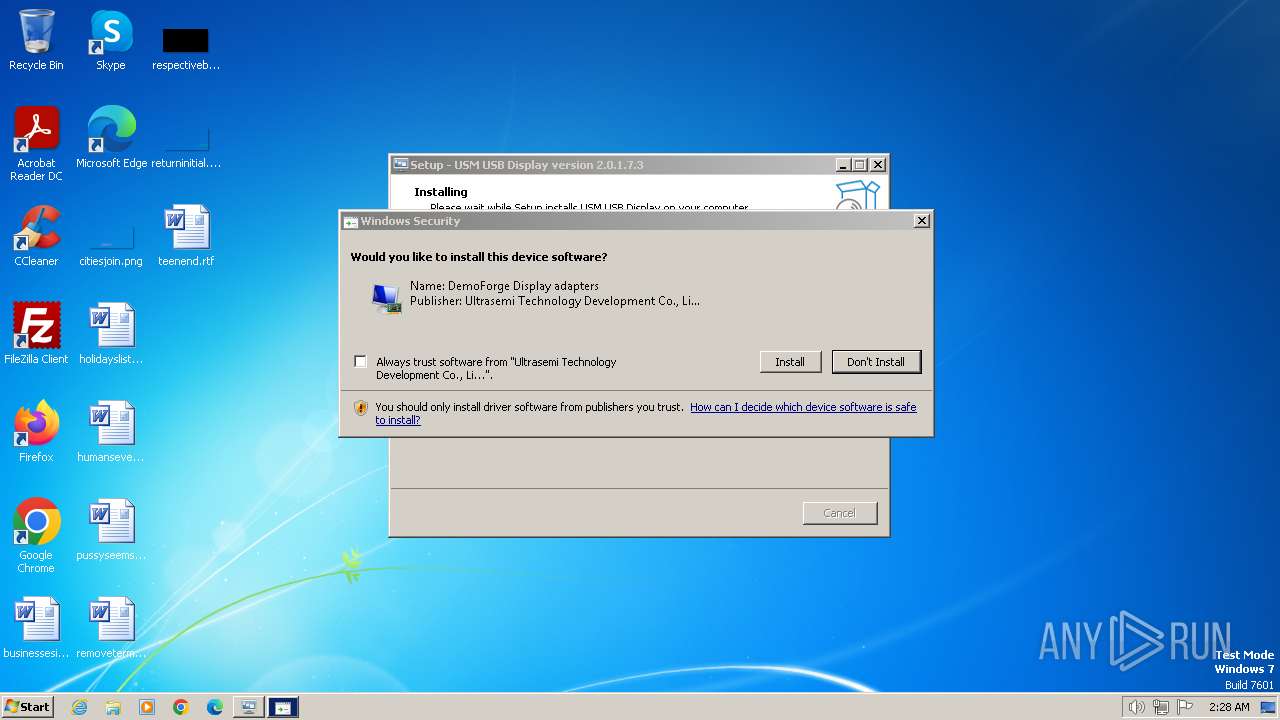Select the returninitial desktop file
Viewport: 1280px width, 720px height.
point(185,146)
